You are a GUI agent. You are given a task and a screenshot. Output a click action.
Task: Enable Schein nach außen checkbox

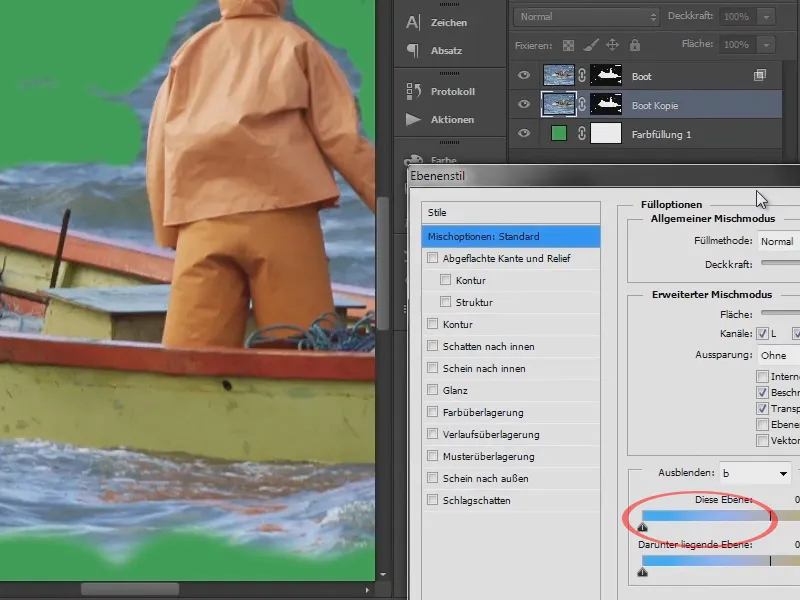point(433,478)
